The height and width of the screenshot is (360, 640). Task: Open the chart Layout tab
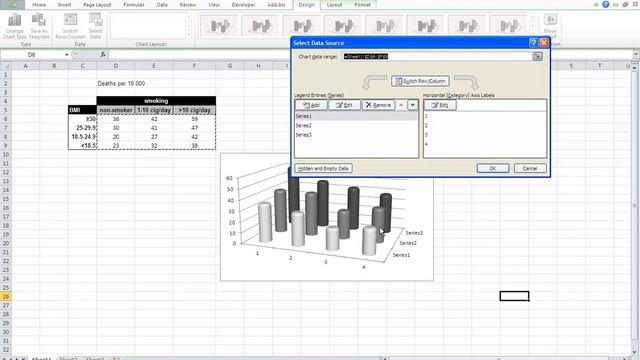[x=334, y=5]
